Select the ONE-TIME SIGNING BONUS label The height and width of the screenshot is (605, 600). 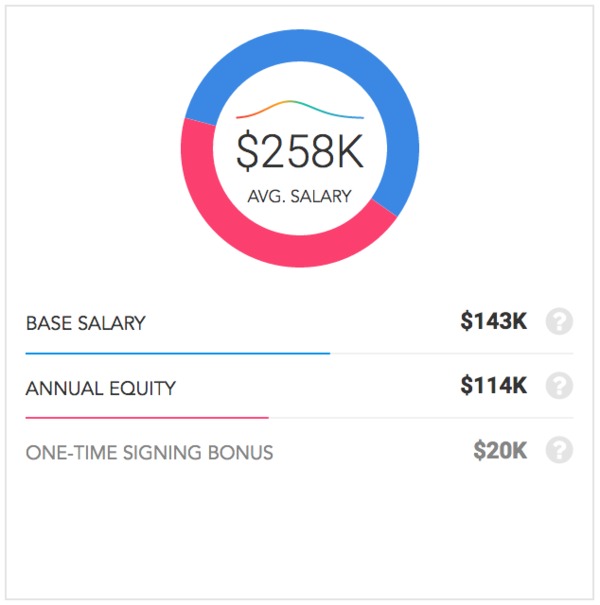point(149,452)
